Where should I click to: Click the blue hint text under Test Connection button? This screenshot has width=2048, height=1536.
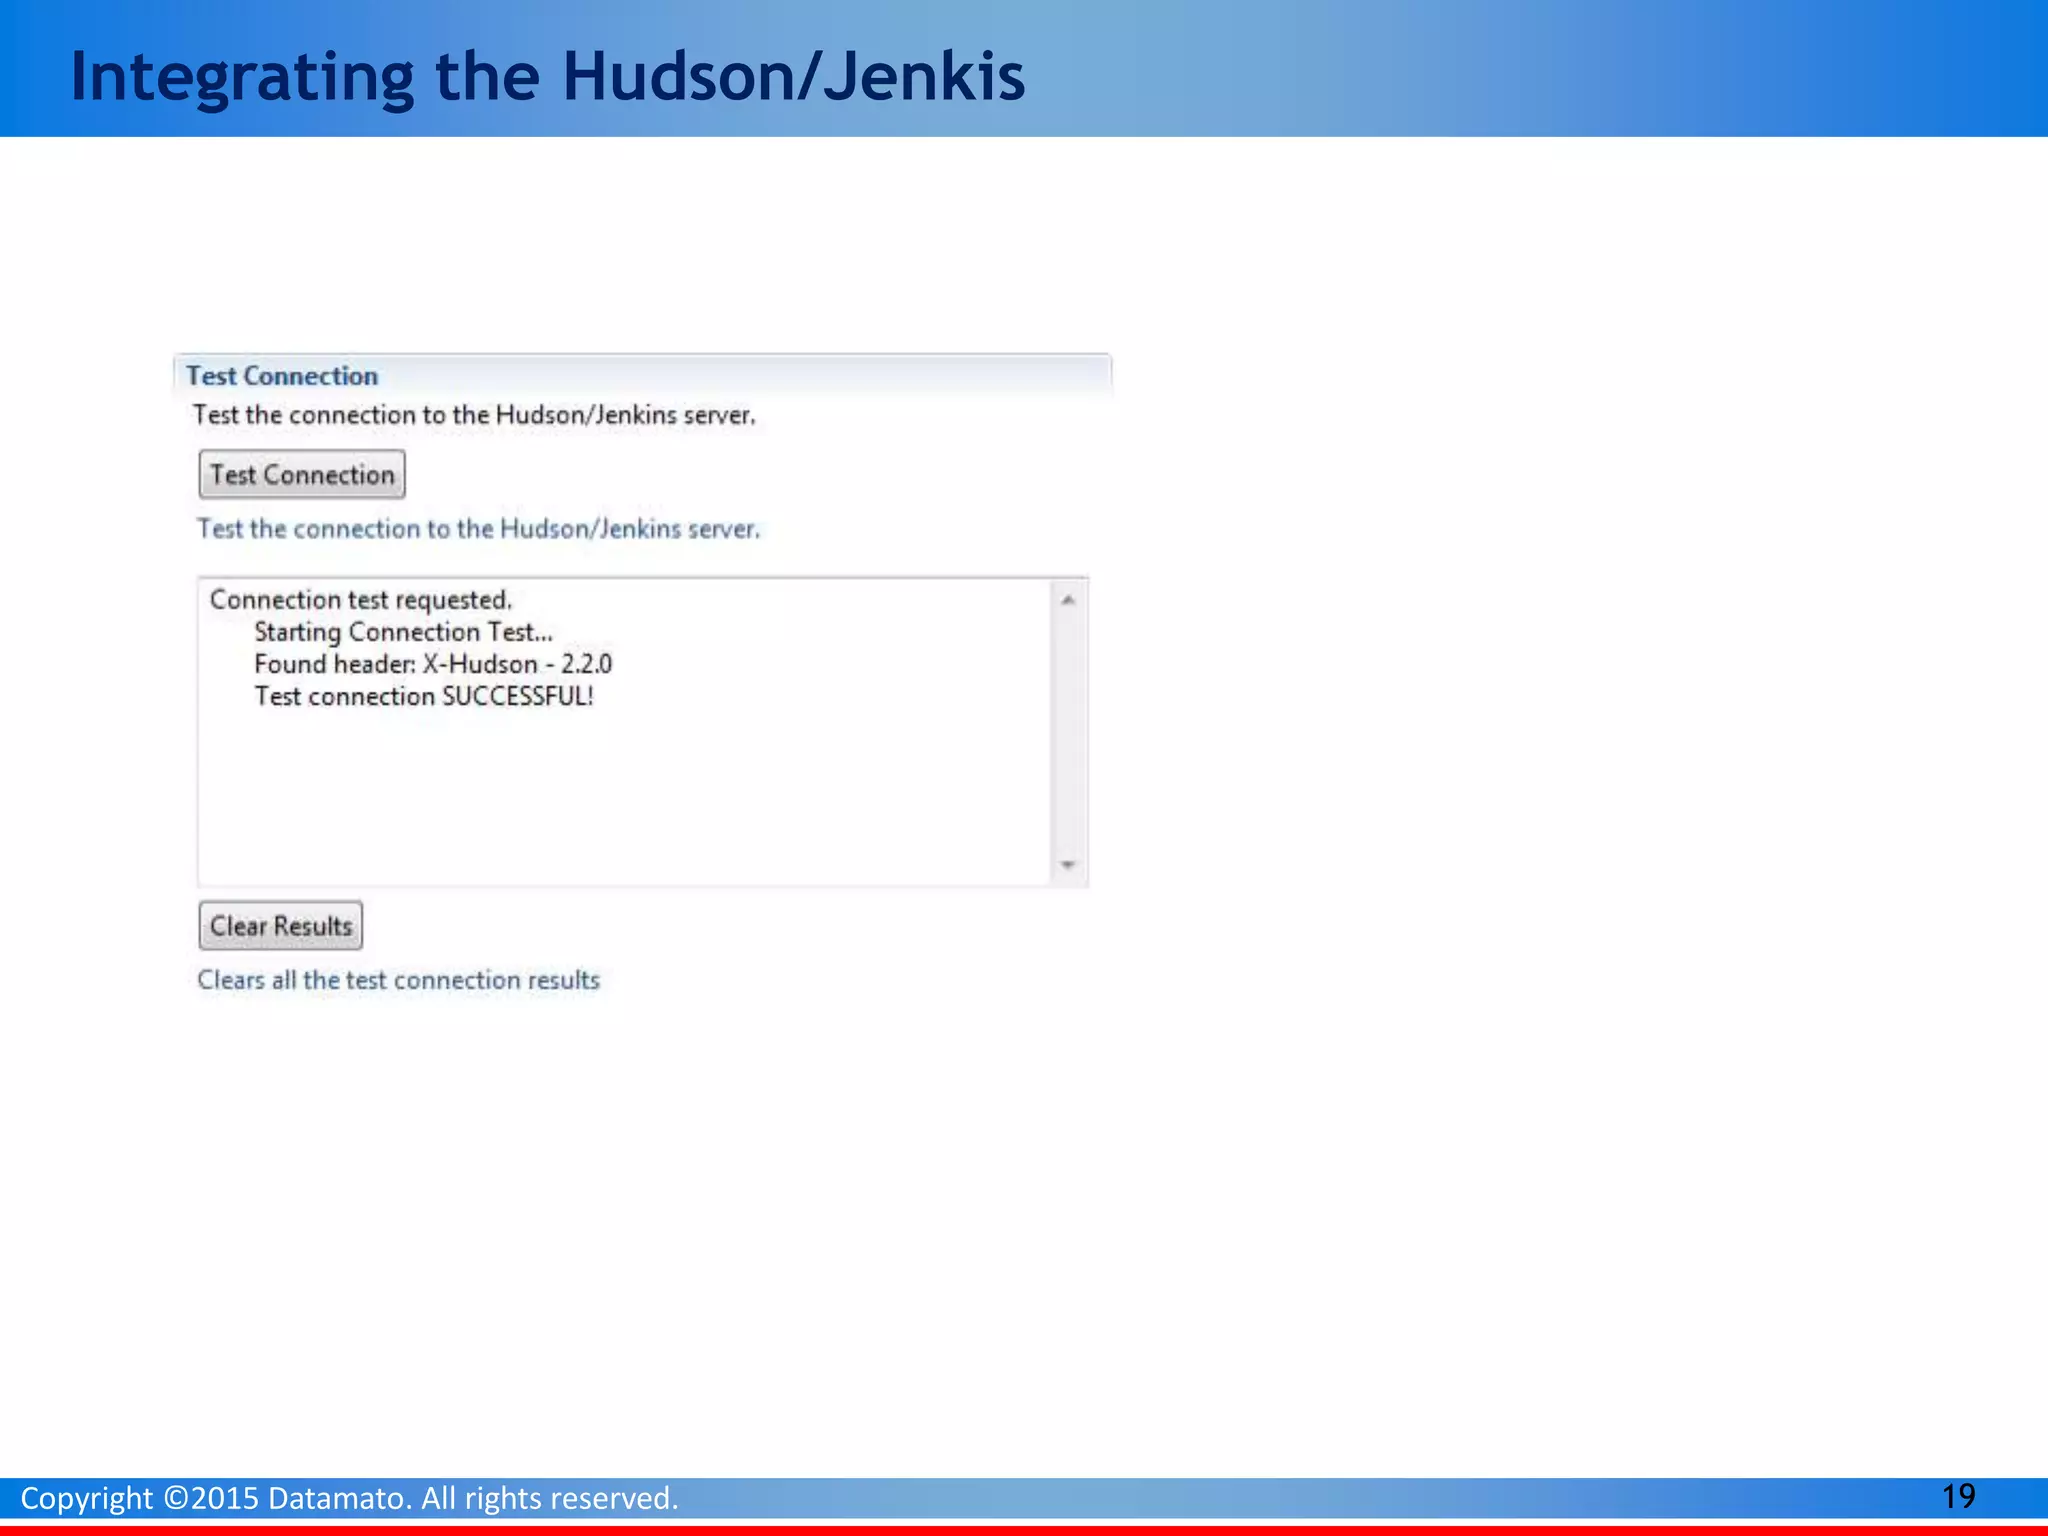point(478,528)
